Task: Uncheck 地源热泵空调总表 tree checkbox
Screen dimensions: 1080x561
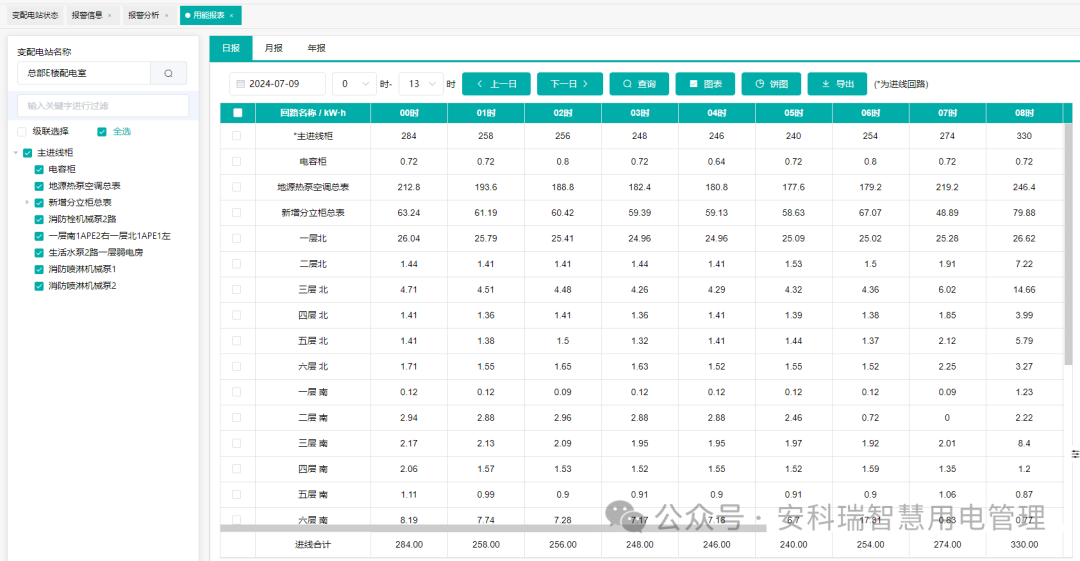Action: click(x=39, y=186)
